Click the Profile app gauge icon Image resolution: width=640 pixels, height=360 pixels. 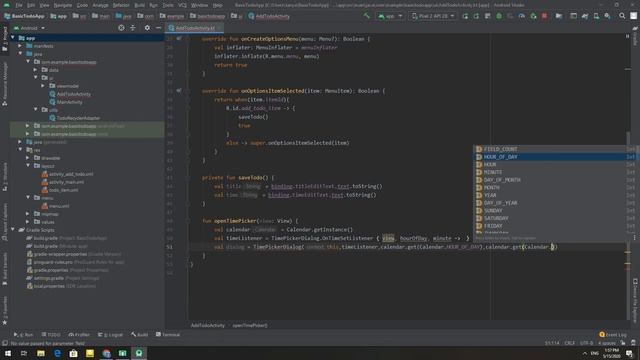[x=522, y=16]
